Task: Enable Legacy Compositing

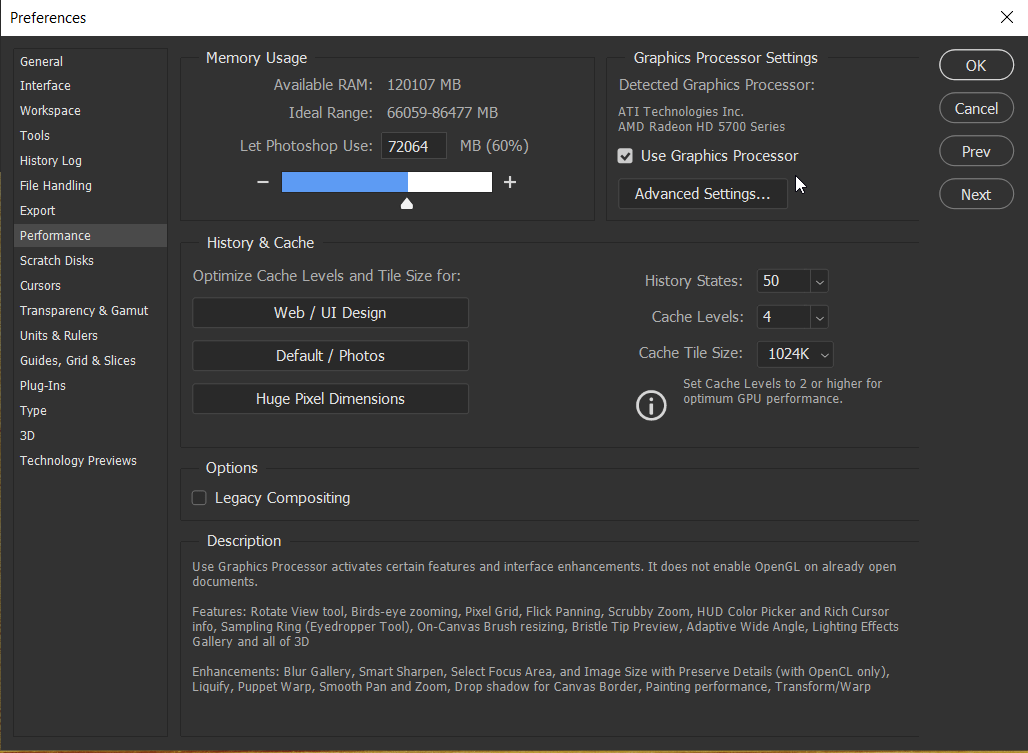Action: click(x=198, y=497)
